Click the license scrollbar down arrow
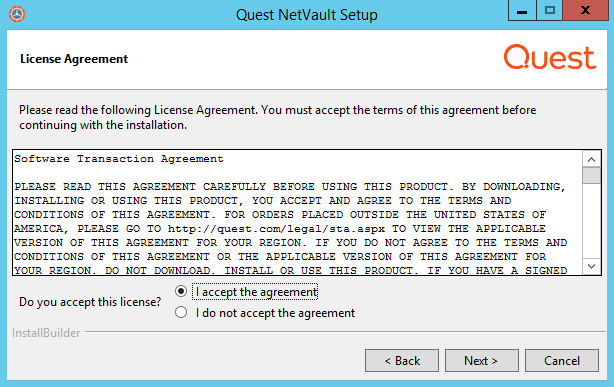 591,266
